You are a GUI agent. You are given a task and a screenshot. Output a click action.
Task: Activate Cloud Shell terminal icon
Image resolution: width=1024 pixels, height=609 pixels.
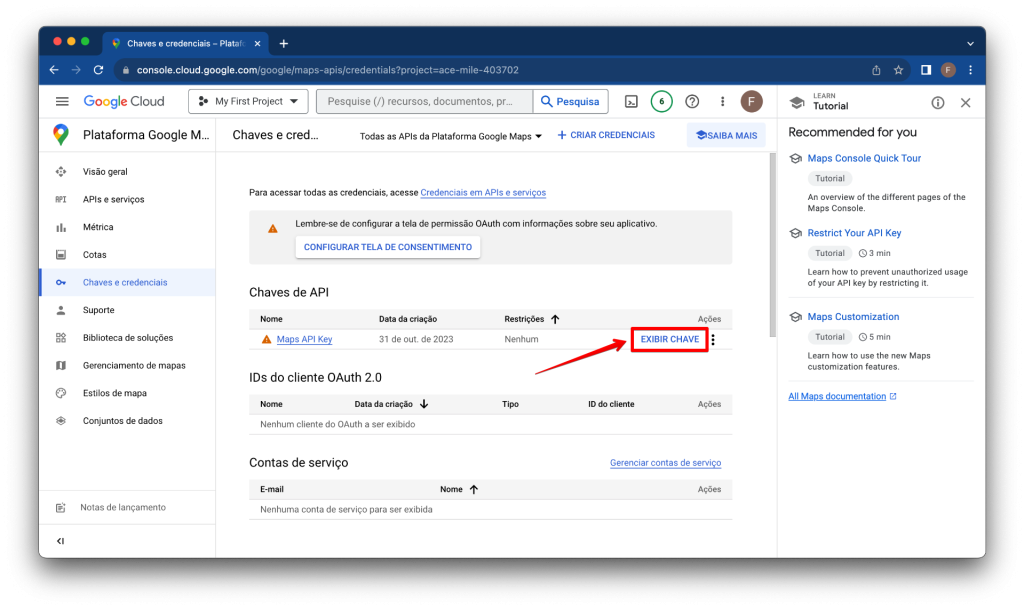(632, 101)
